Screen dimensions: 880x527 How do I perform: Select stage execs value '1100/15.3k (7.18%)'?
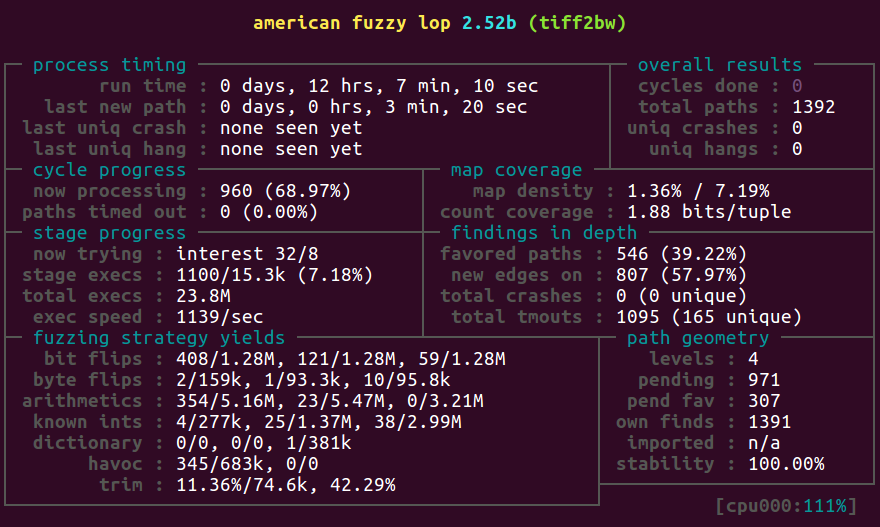[x=275, y=275]
